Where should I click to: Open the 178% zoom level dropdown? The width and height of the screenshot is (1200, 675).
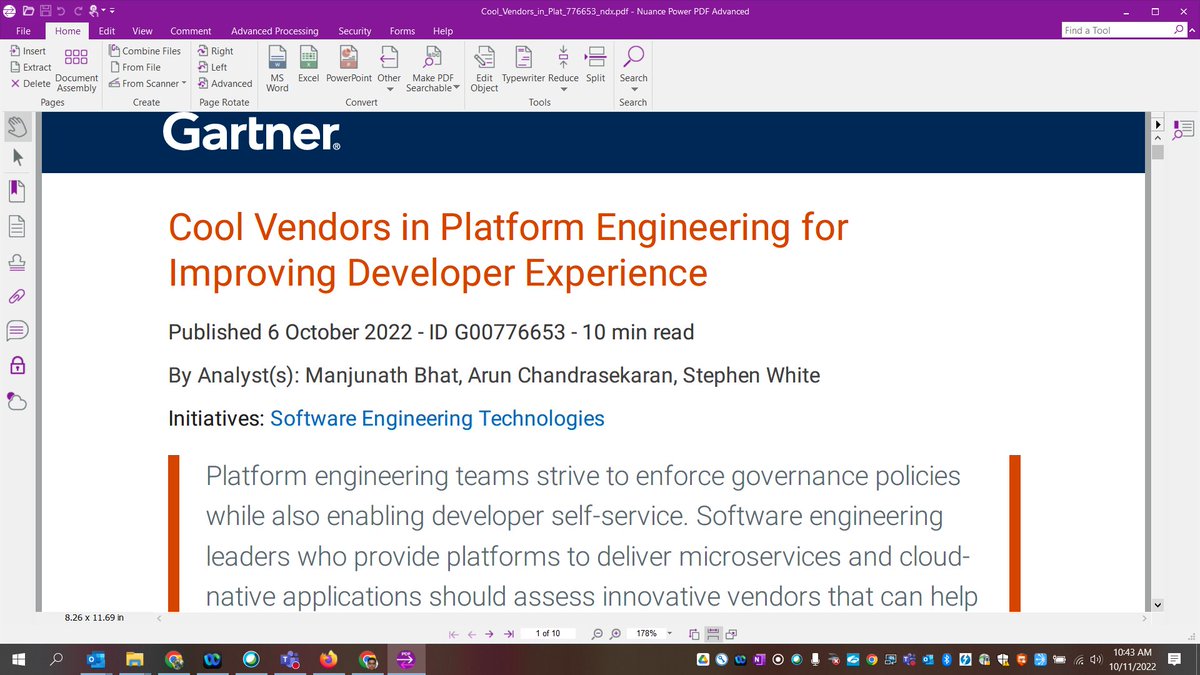pyautogui.click(x=668, y=634)
